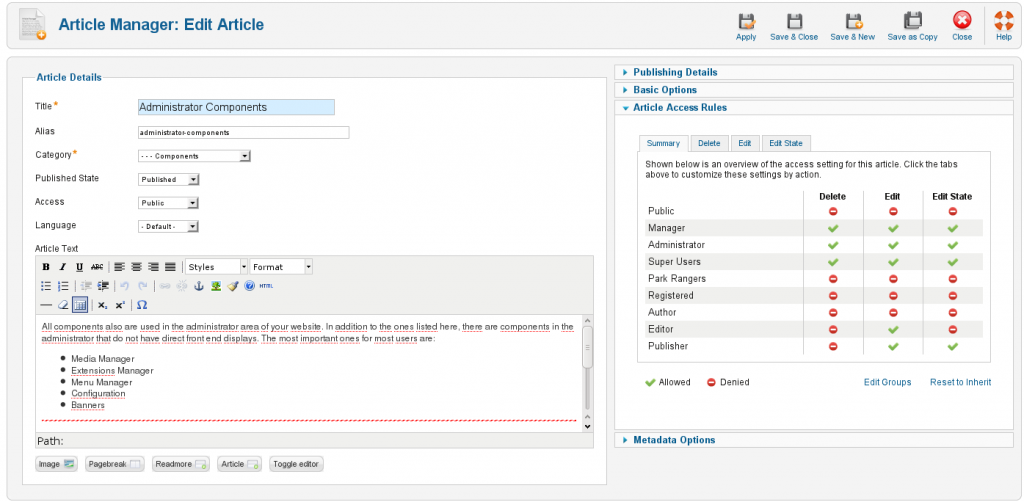Toggle visual aid table grid icon

pos(80,305)
